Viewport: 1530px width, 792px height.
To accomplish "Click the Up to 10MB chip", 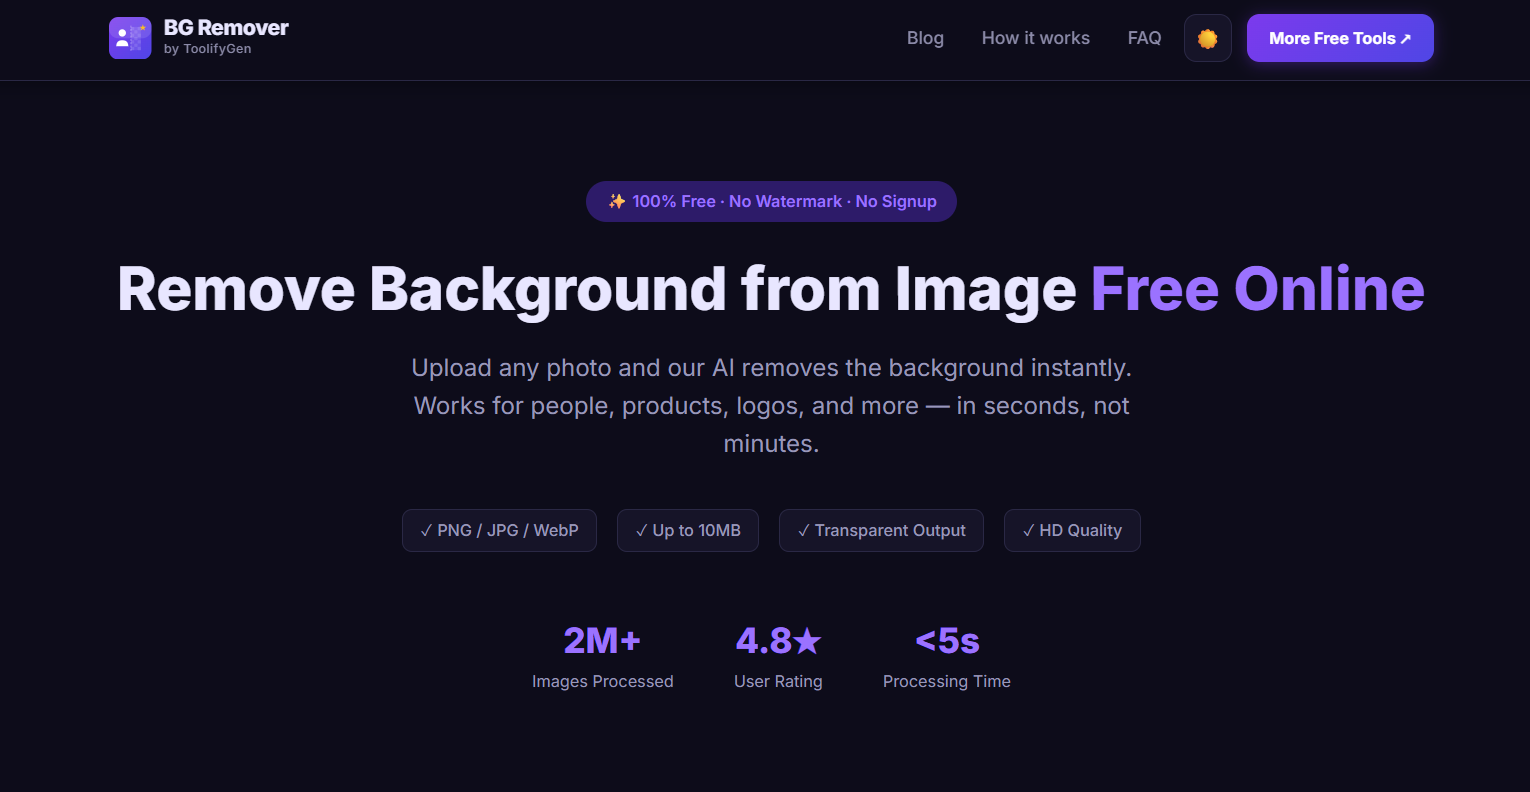I will pos(687,530).
